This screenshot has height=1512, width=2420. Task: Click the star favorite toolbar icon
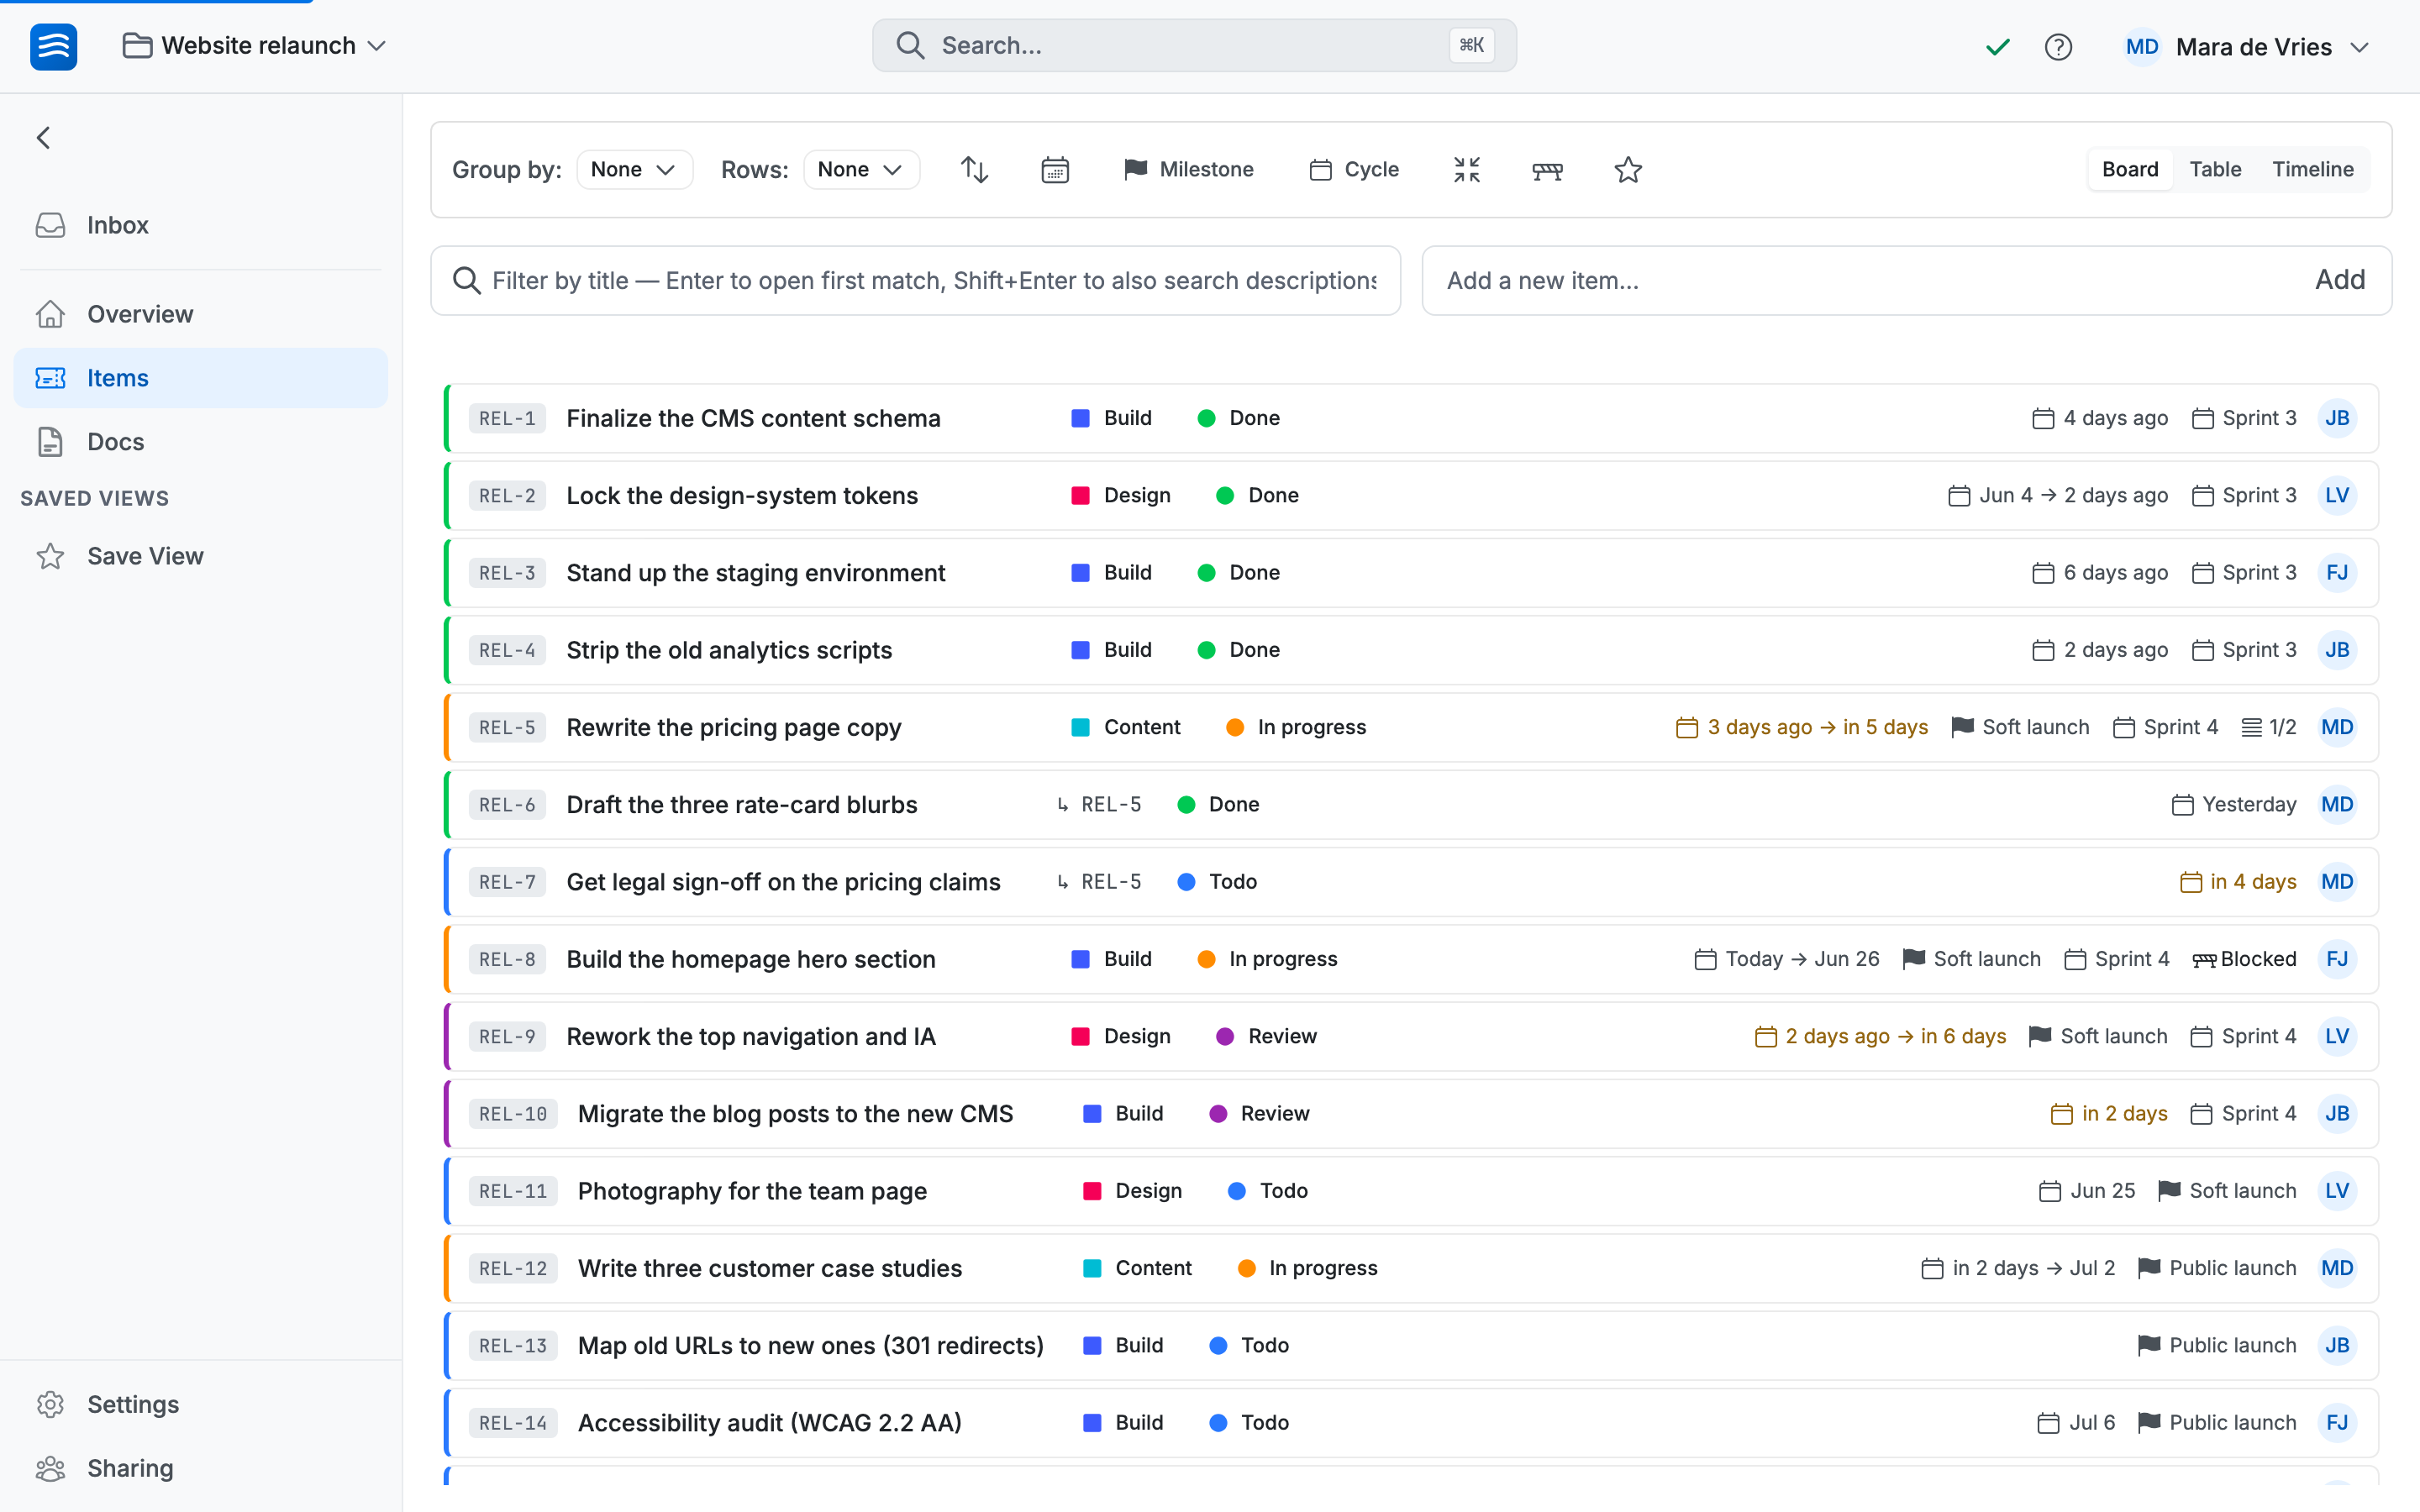coord(1628,170)
